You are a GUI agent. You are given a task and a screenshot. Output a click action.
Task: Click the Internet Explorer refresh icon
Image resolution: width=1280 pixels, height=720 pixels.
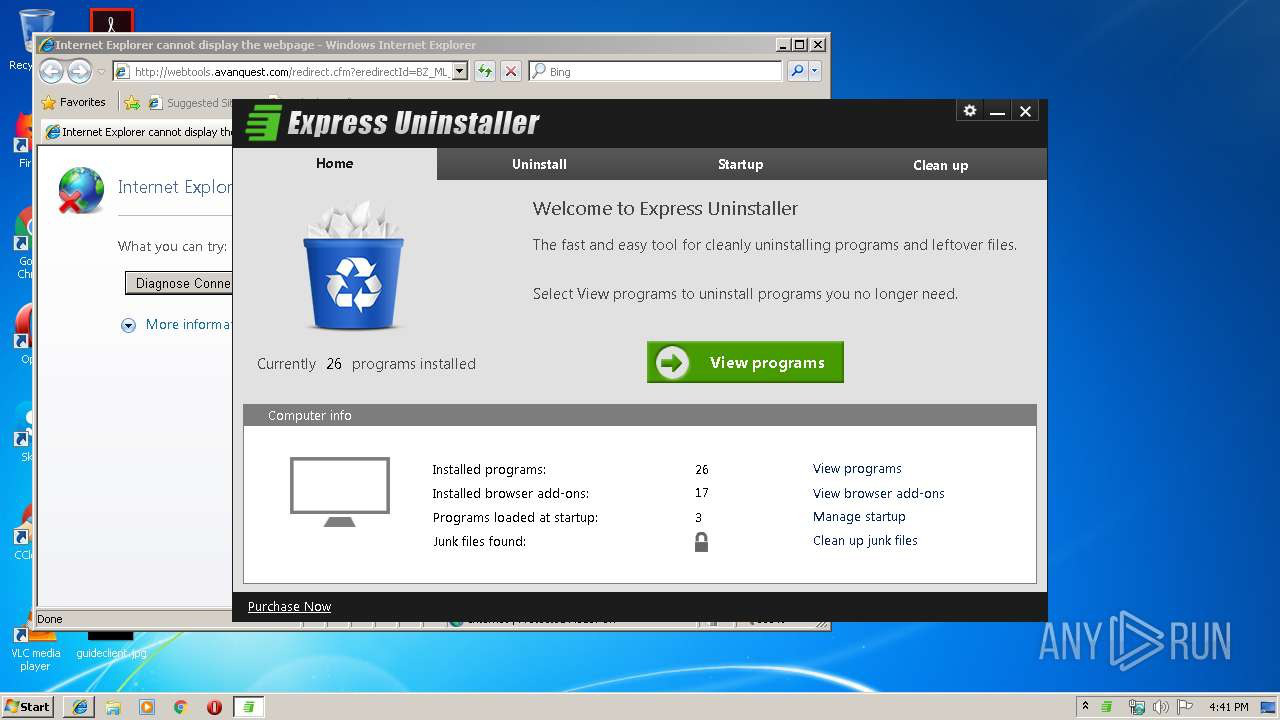484,71
